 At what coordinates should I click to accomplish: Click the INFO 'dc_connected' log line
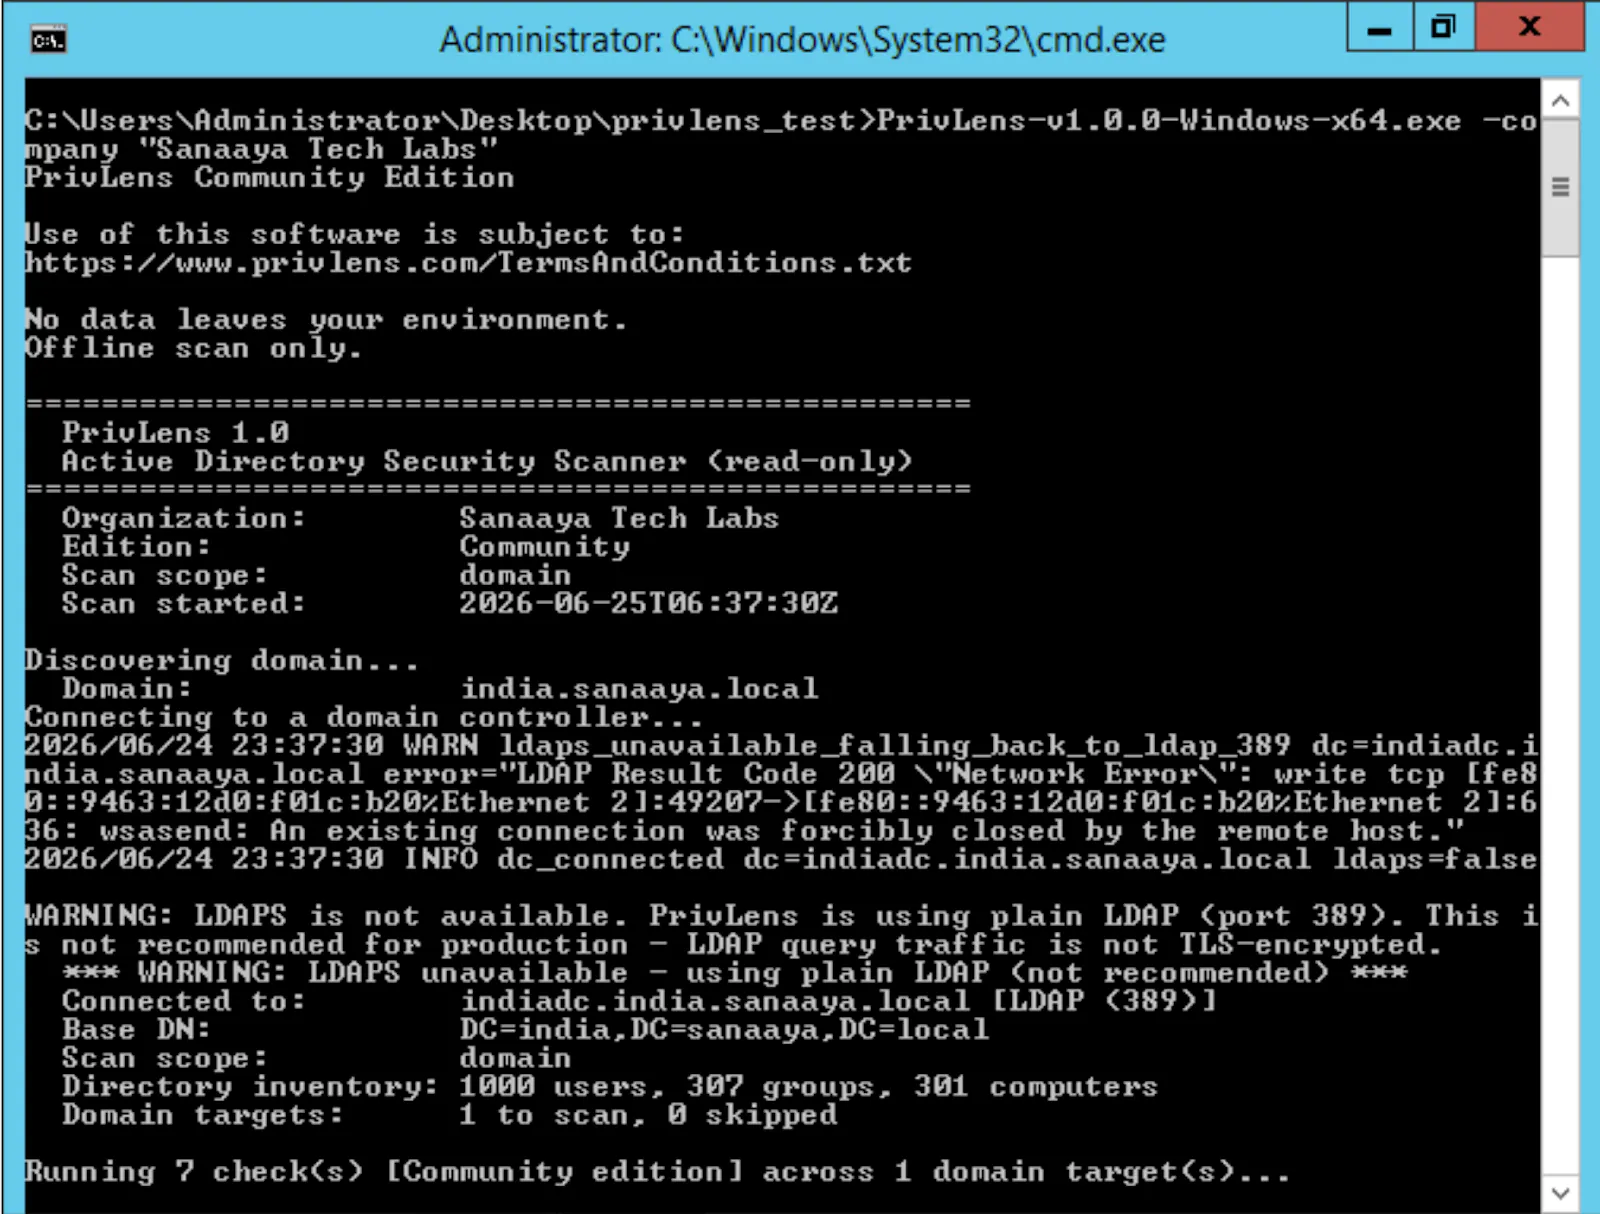click(x=780, y=859)
